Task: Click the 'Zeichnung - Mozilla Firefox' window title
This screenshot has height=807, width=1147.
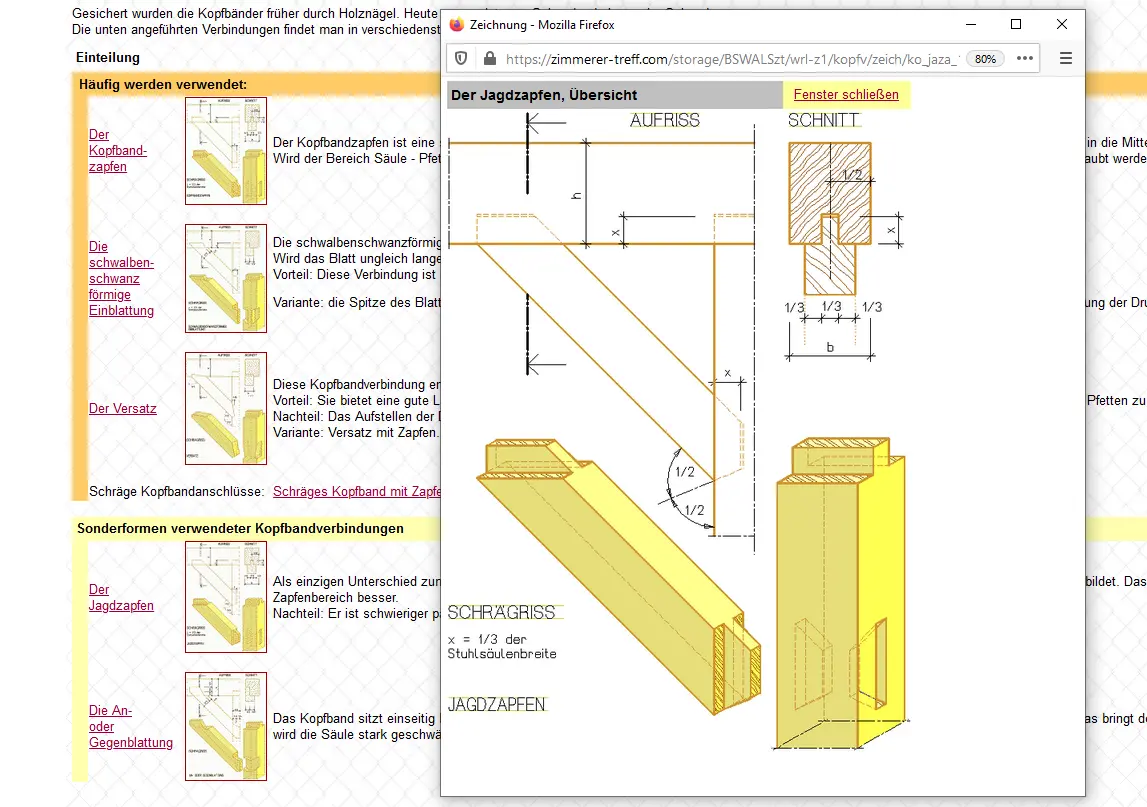Action: (542, 25)
